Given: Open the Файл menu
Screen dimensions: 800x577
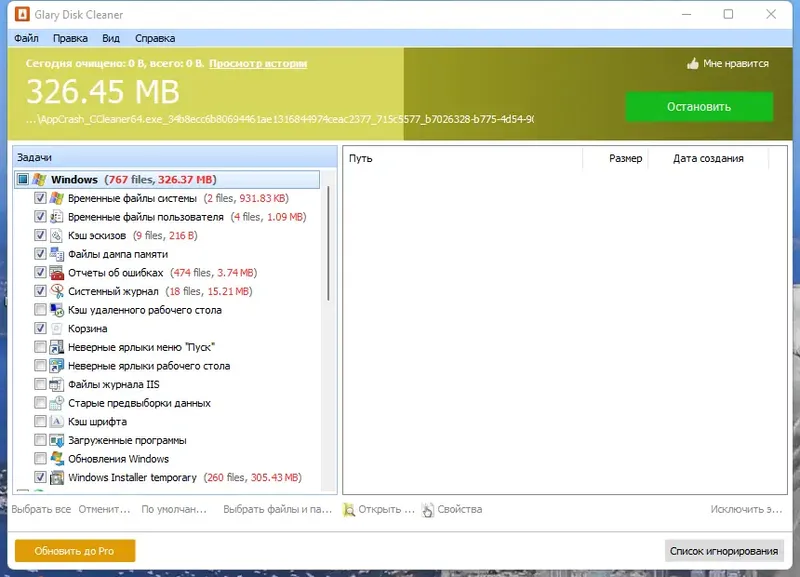Looking at the screenshot, I should [27, 38].
